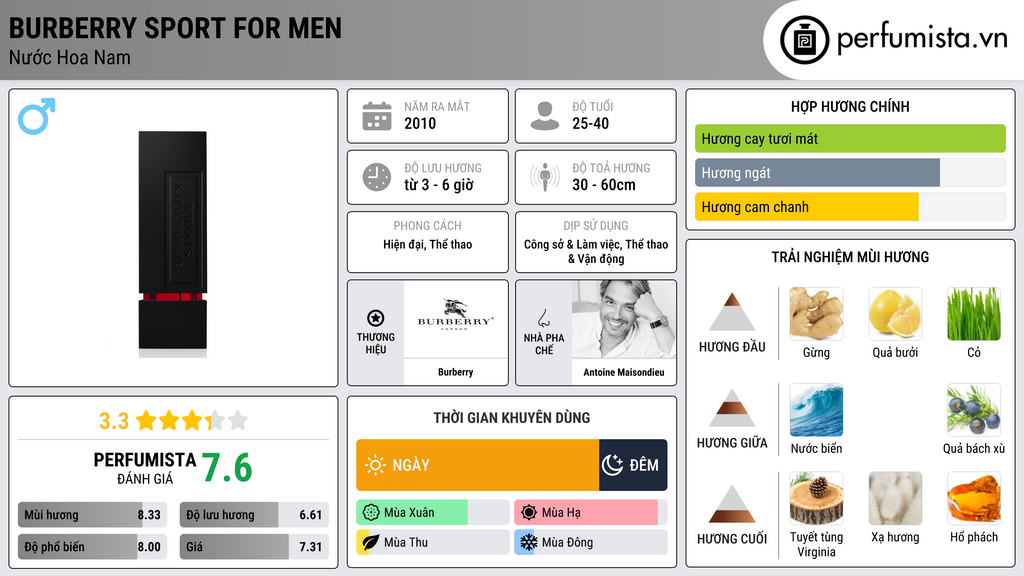Click the blue male gender symbol icon
Image resolution: width=1024 pixels, height=576 pixels.
36,116
